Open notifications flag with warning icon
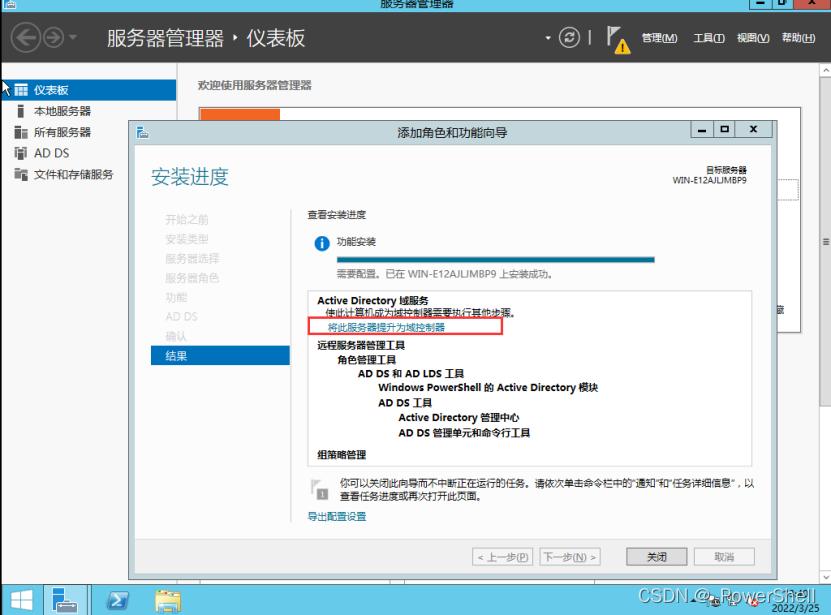This screenshot has height=615, width=831. click(x=617, y=40)
